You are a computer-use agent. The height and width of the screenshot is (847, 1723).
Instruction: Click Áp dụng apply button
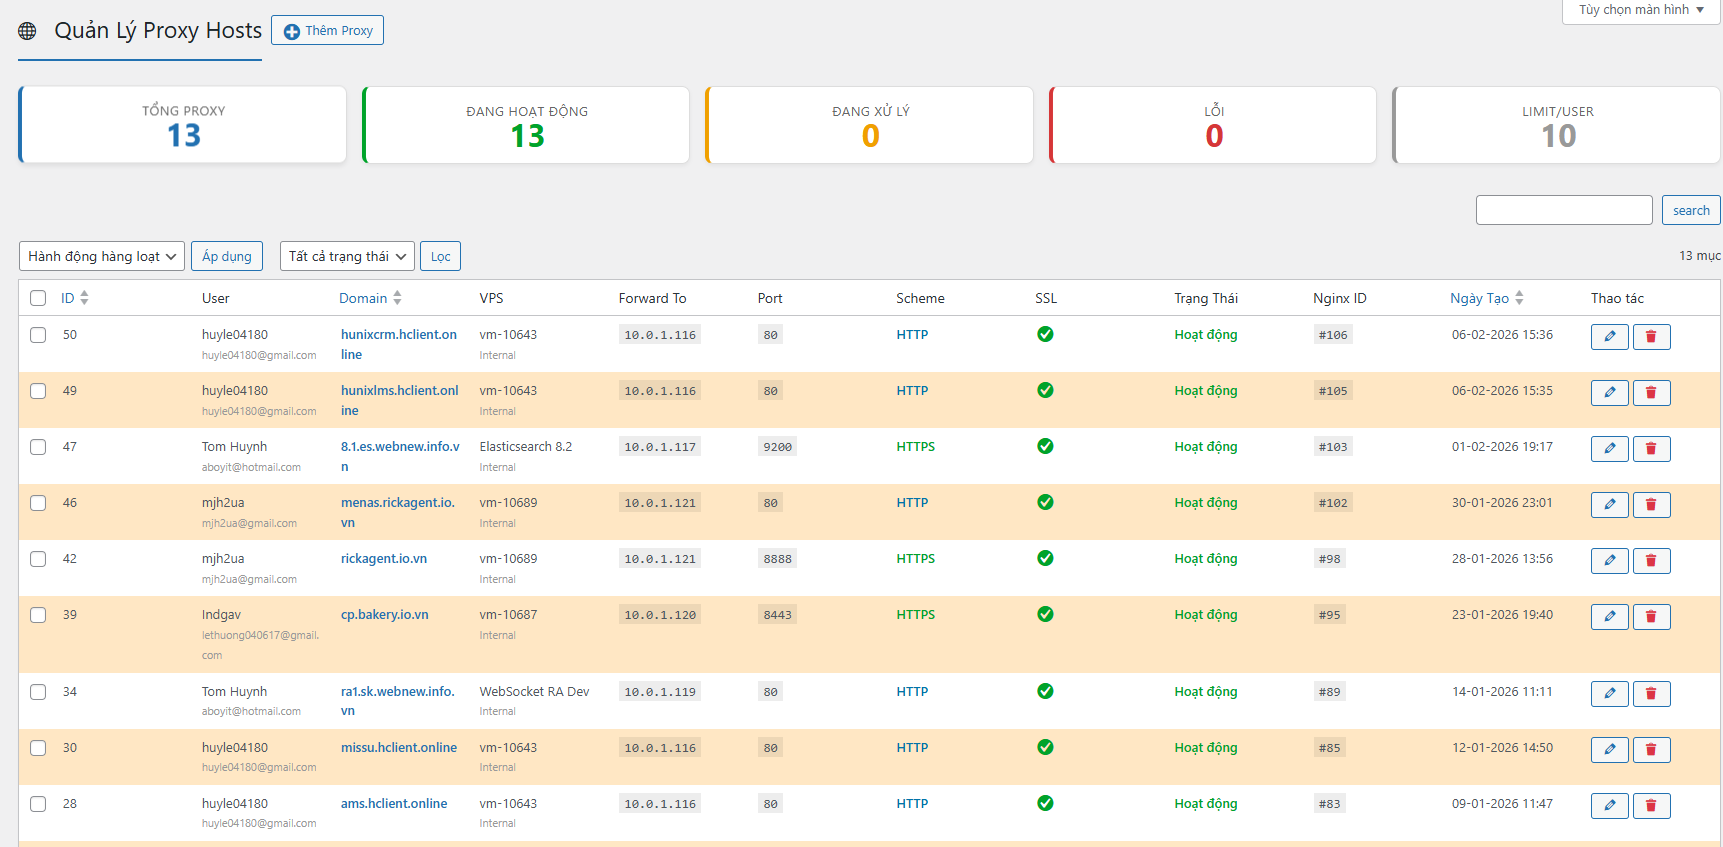pos(227,256)
